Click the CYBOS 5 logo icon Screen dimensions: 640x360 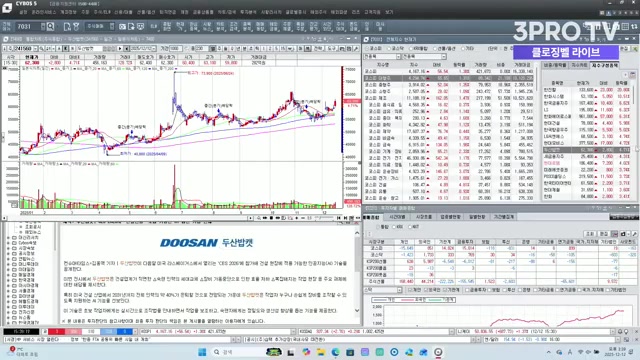tap(7, 8)
